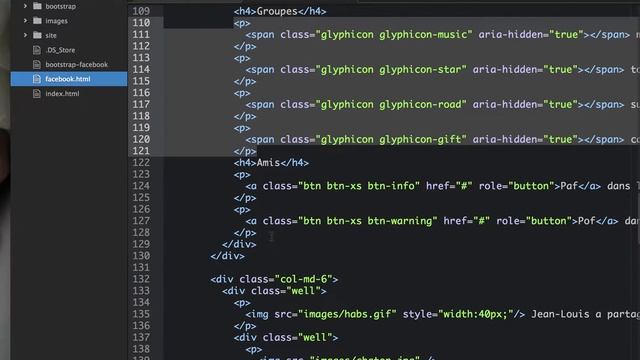This screenshot has width=640, height=360.
Task: Click line number 109 in gutter
Action: (141, 11)
